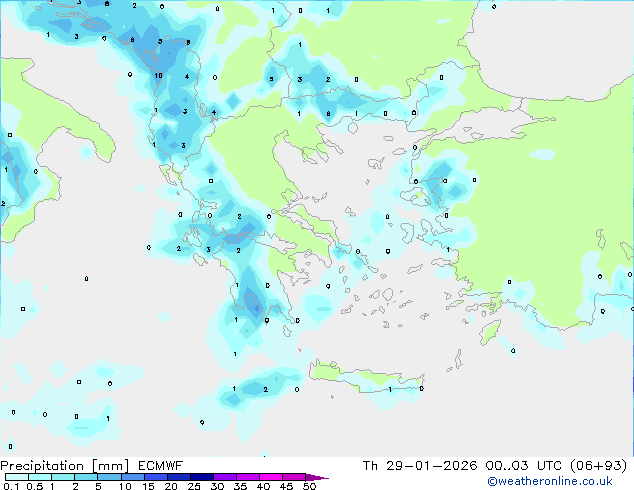Click the 'Th 29-01-2026' date text
Screen dimensions: 634x490
(420, 466)
